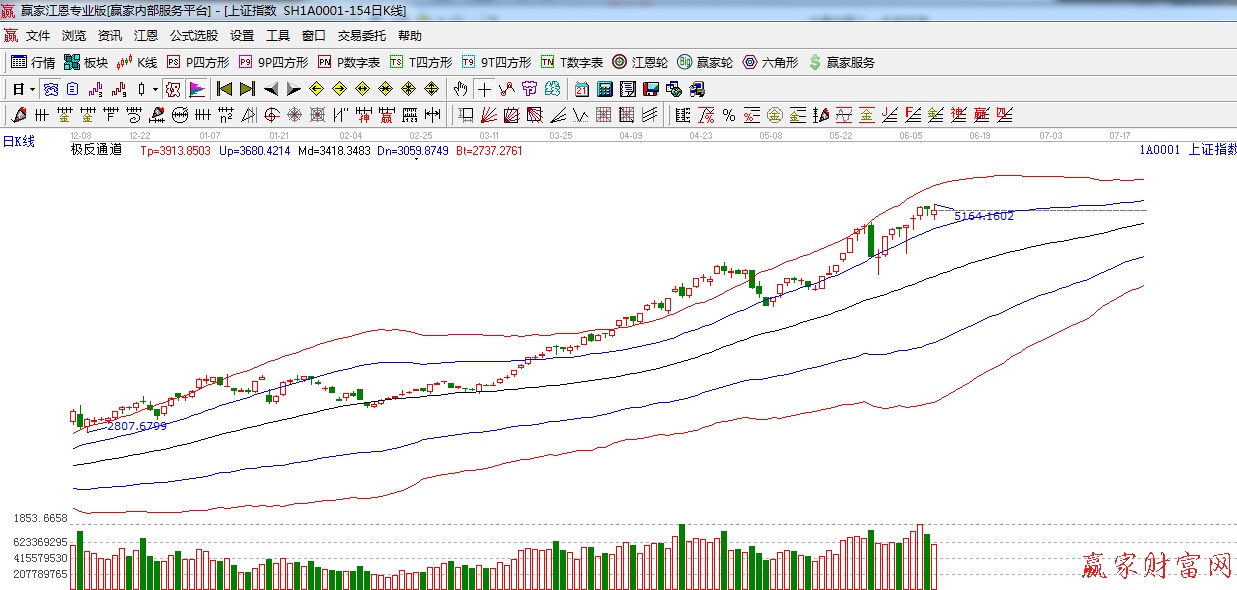1237x590 pixels.
Task: Open the 交易委托 menu
Action: click(x=361, y=35)
